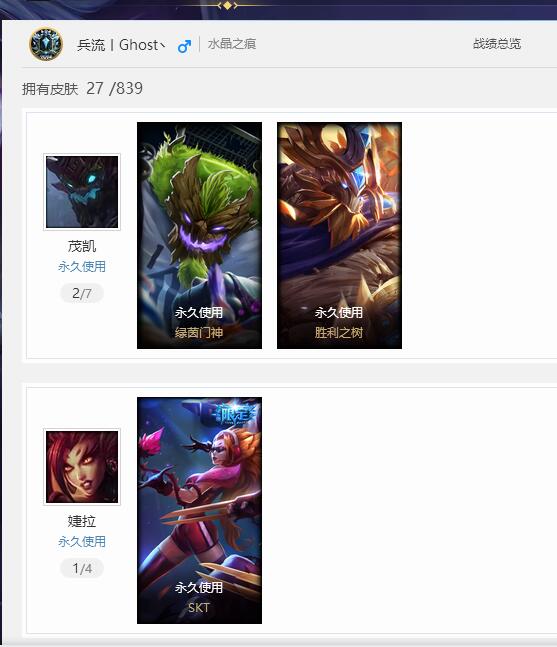Click the summoner profile avatar icon
This screenshot has width=557, height=647.
pyautogui.click(x=46, y=44)
